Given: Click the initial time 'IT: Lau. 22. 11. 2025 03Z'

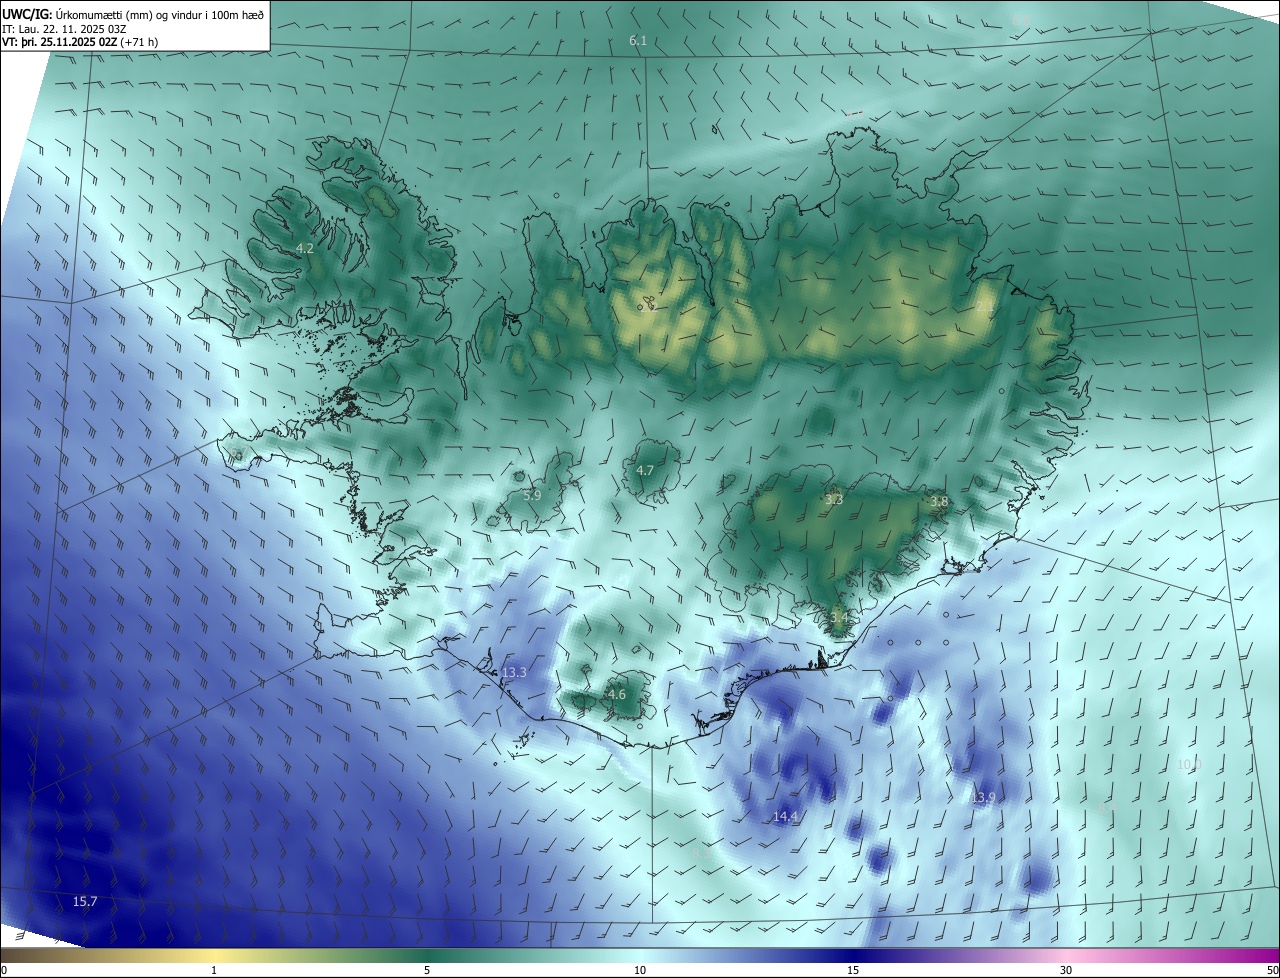Looking at the screenshot, I should [64, 28].
